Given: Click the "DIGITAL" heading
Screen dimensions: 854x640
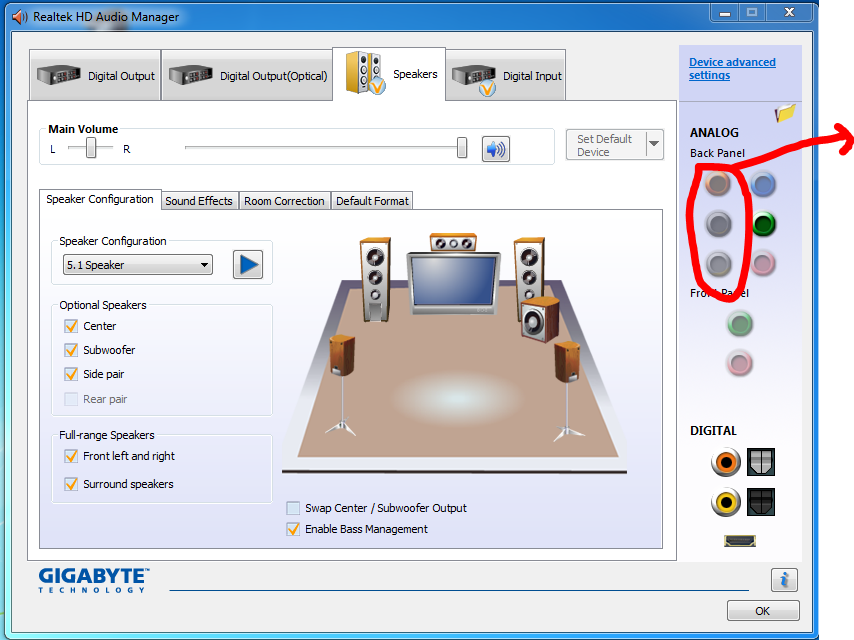Looking at the screenshot, I should point(713,431).
